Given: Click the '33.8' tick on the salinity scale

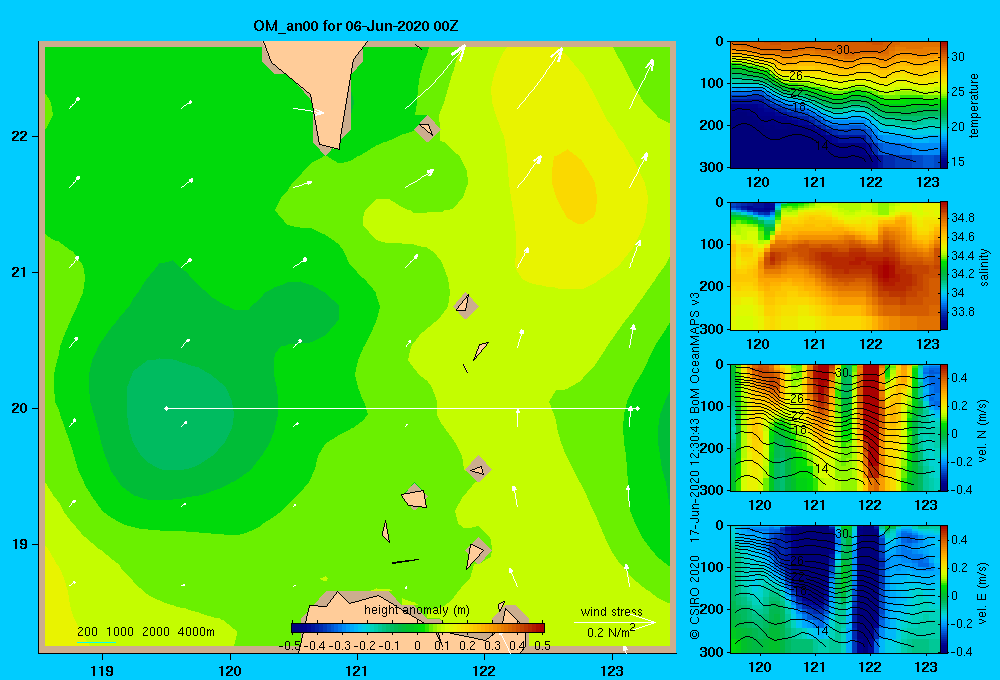Looking at the screenshot, I should click(x=962, y=312).
